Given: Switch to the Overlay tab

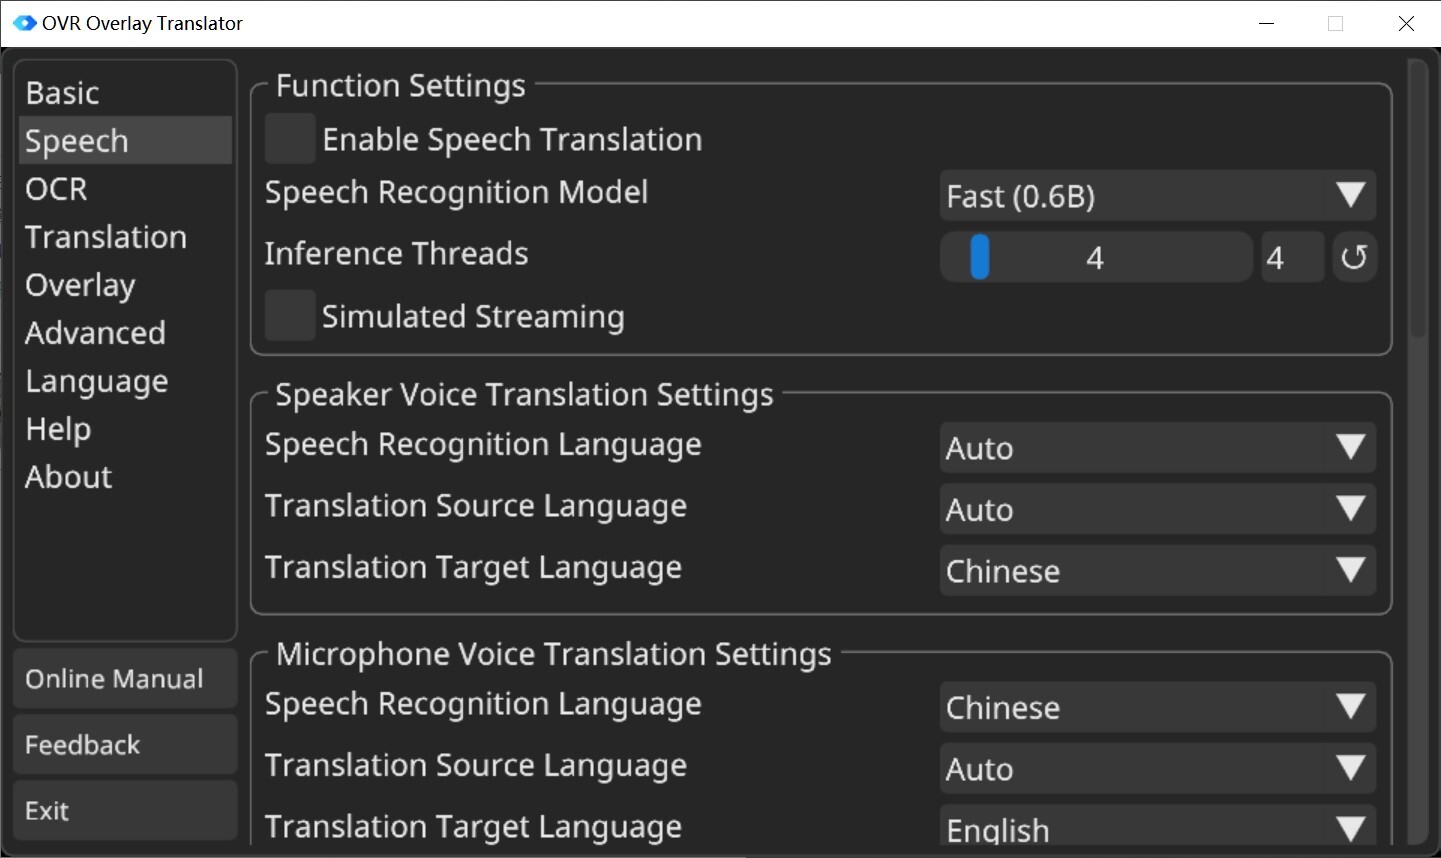Looking at the screenshot, I should pyautogui.click(x=125, y=285).
